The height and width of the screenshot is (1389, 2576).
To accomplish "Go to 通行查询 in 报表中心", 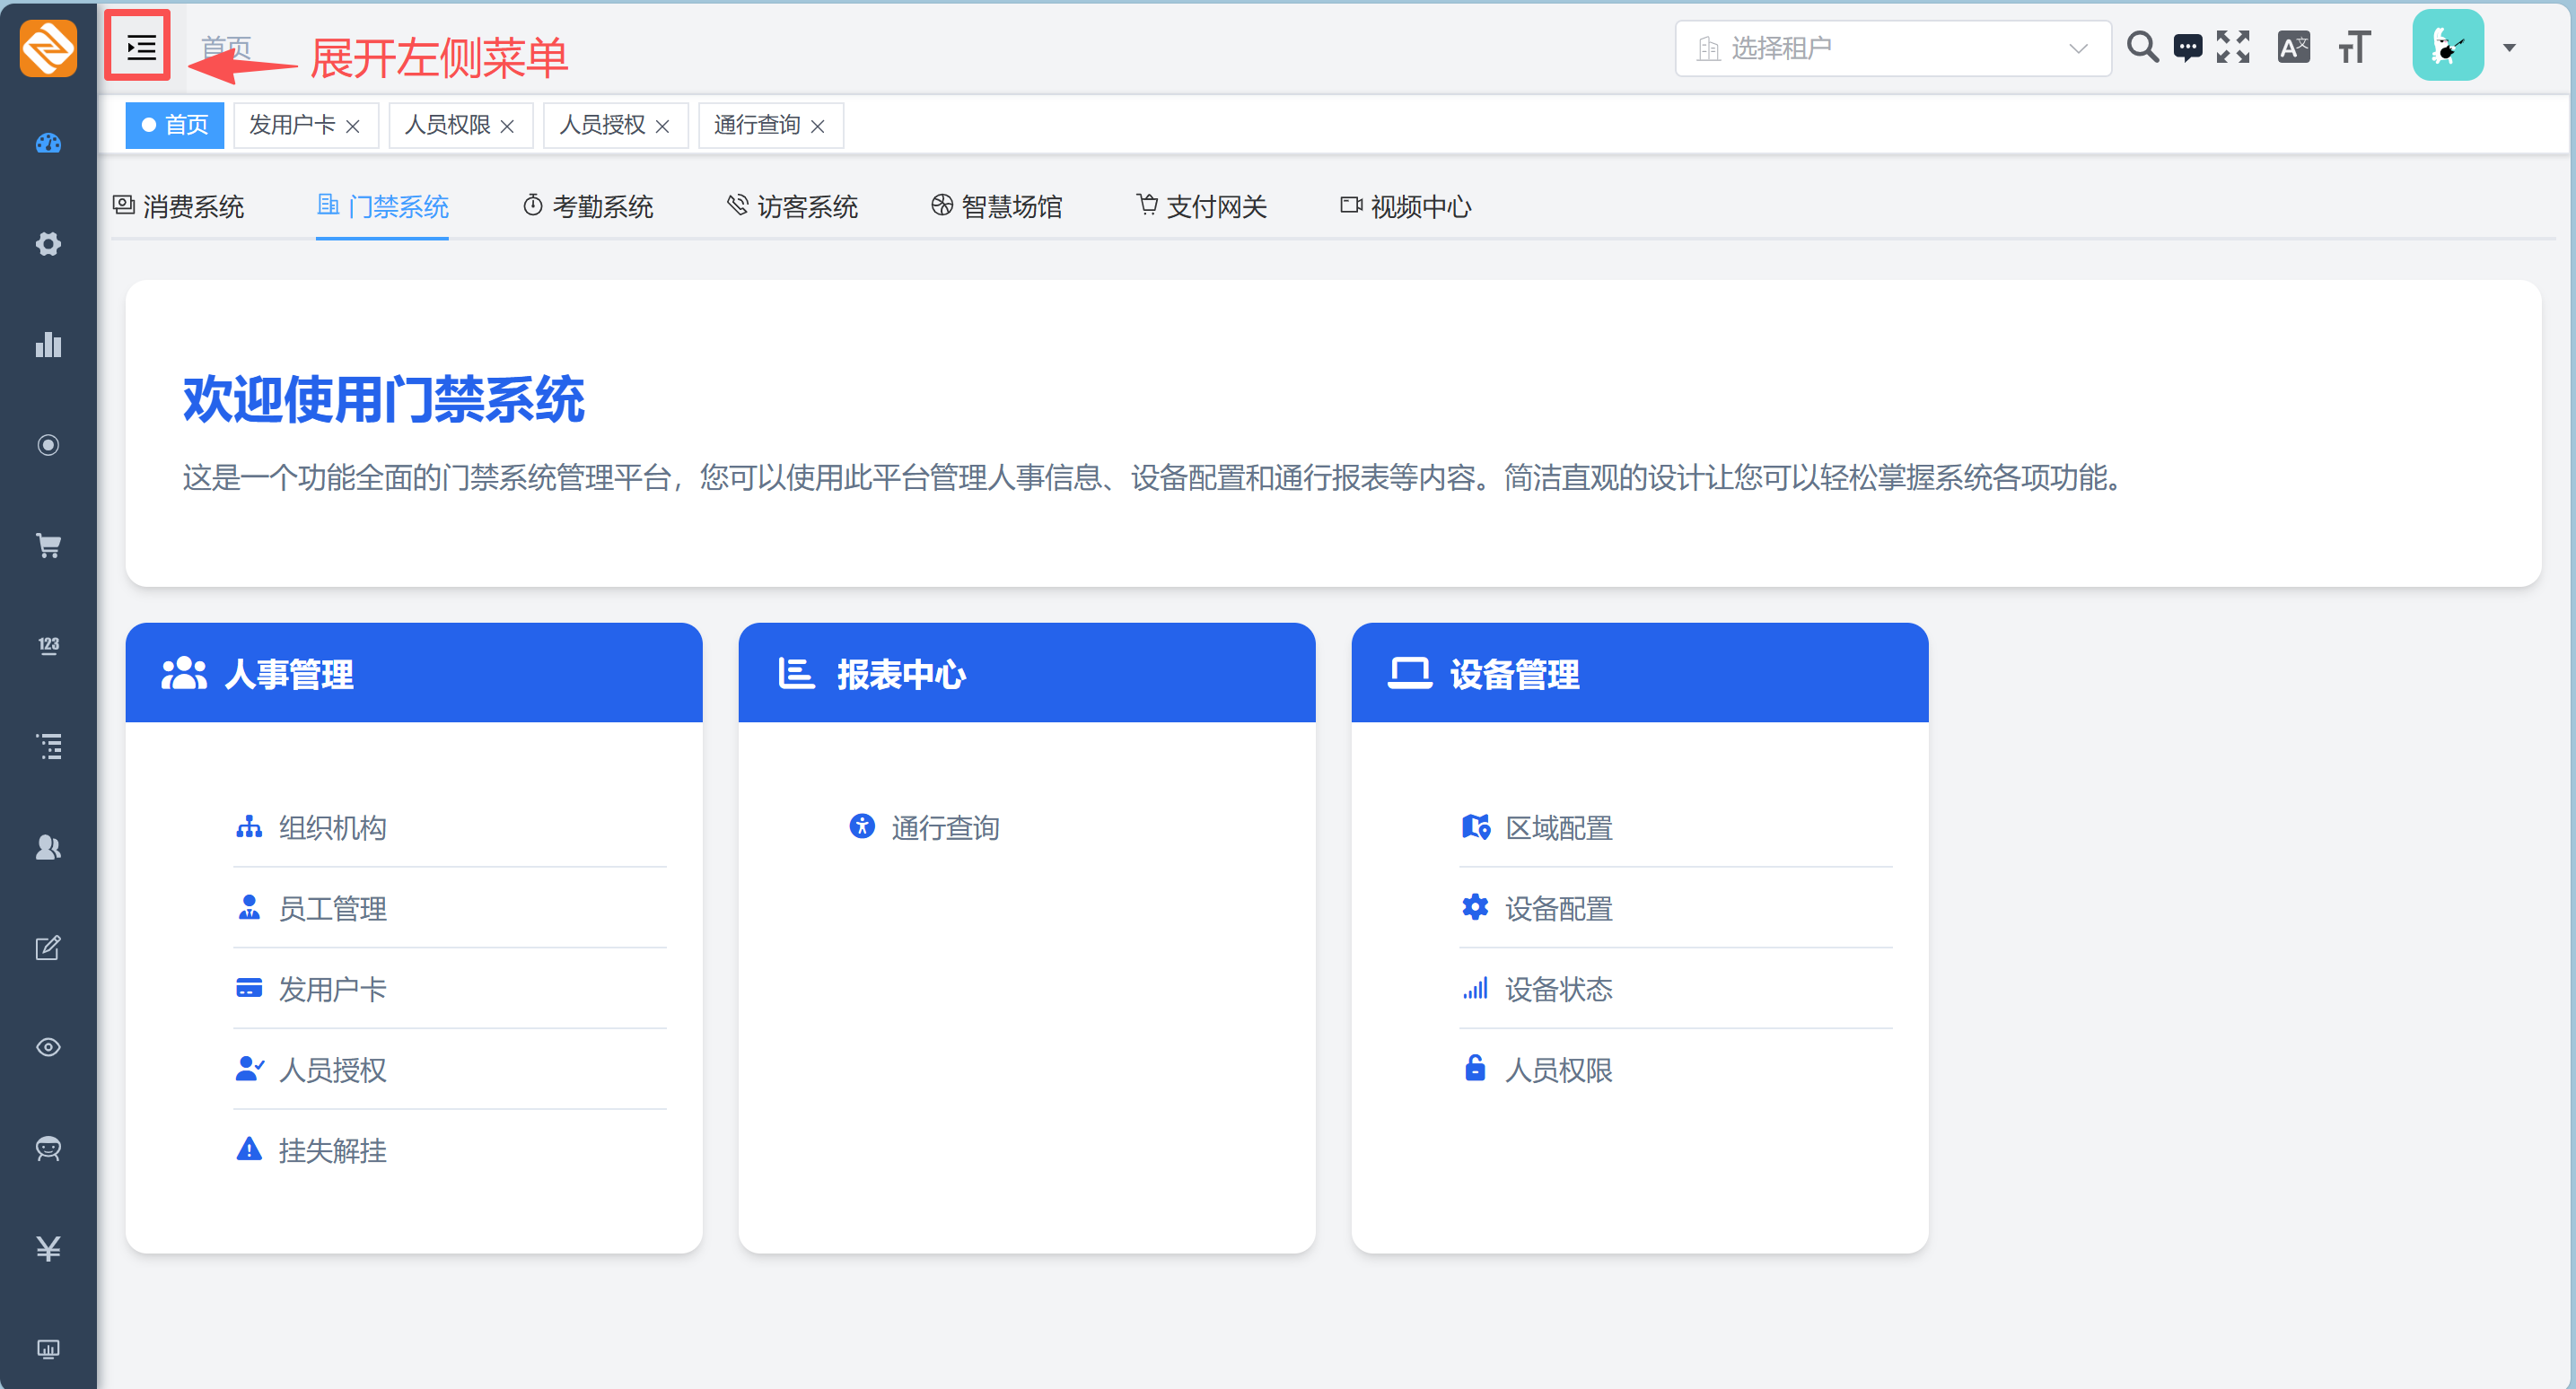I will [x=944, y=827].
